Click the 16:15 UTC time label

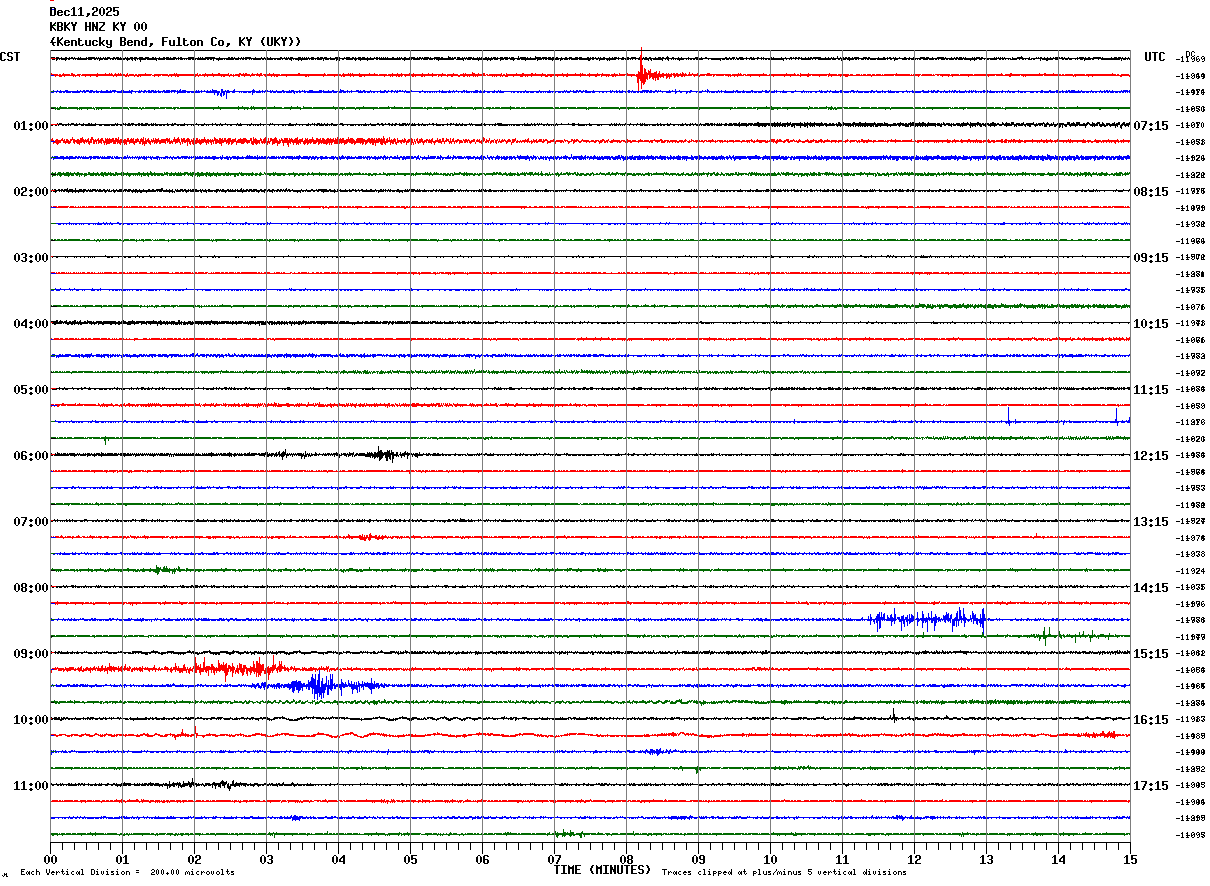coord(1151,720)
